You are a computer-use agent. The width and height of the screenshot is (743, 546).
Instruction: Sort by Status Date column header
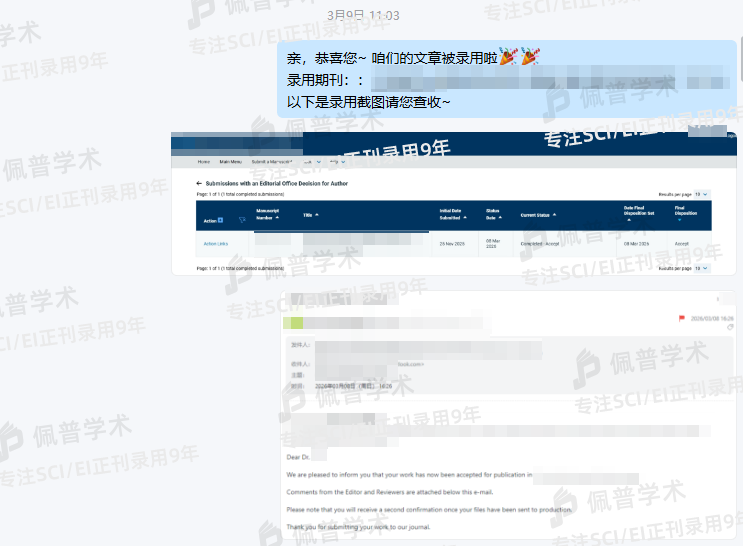(x=499, y=215)
